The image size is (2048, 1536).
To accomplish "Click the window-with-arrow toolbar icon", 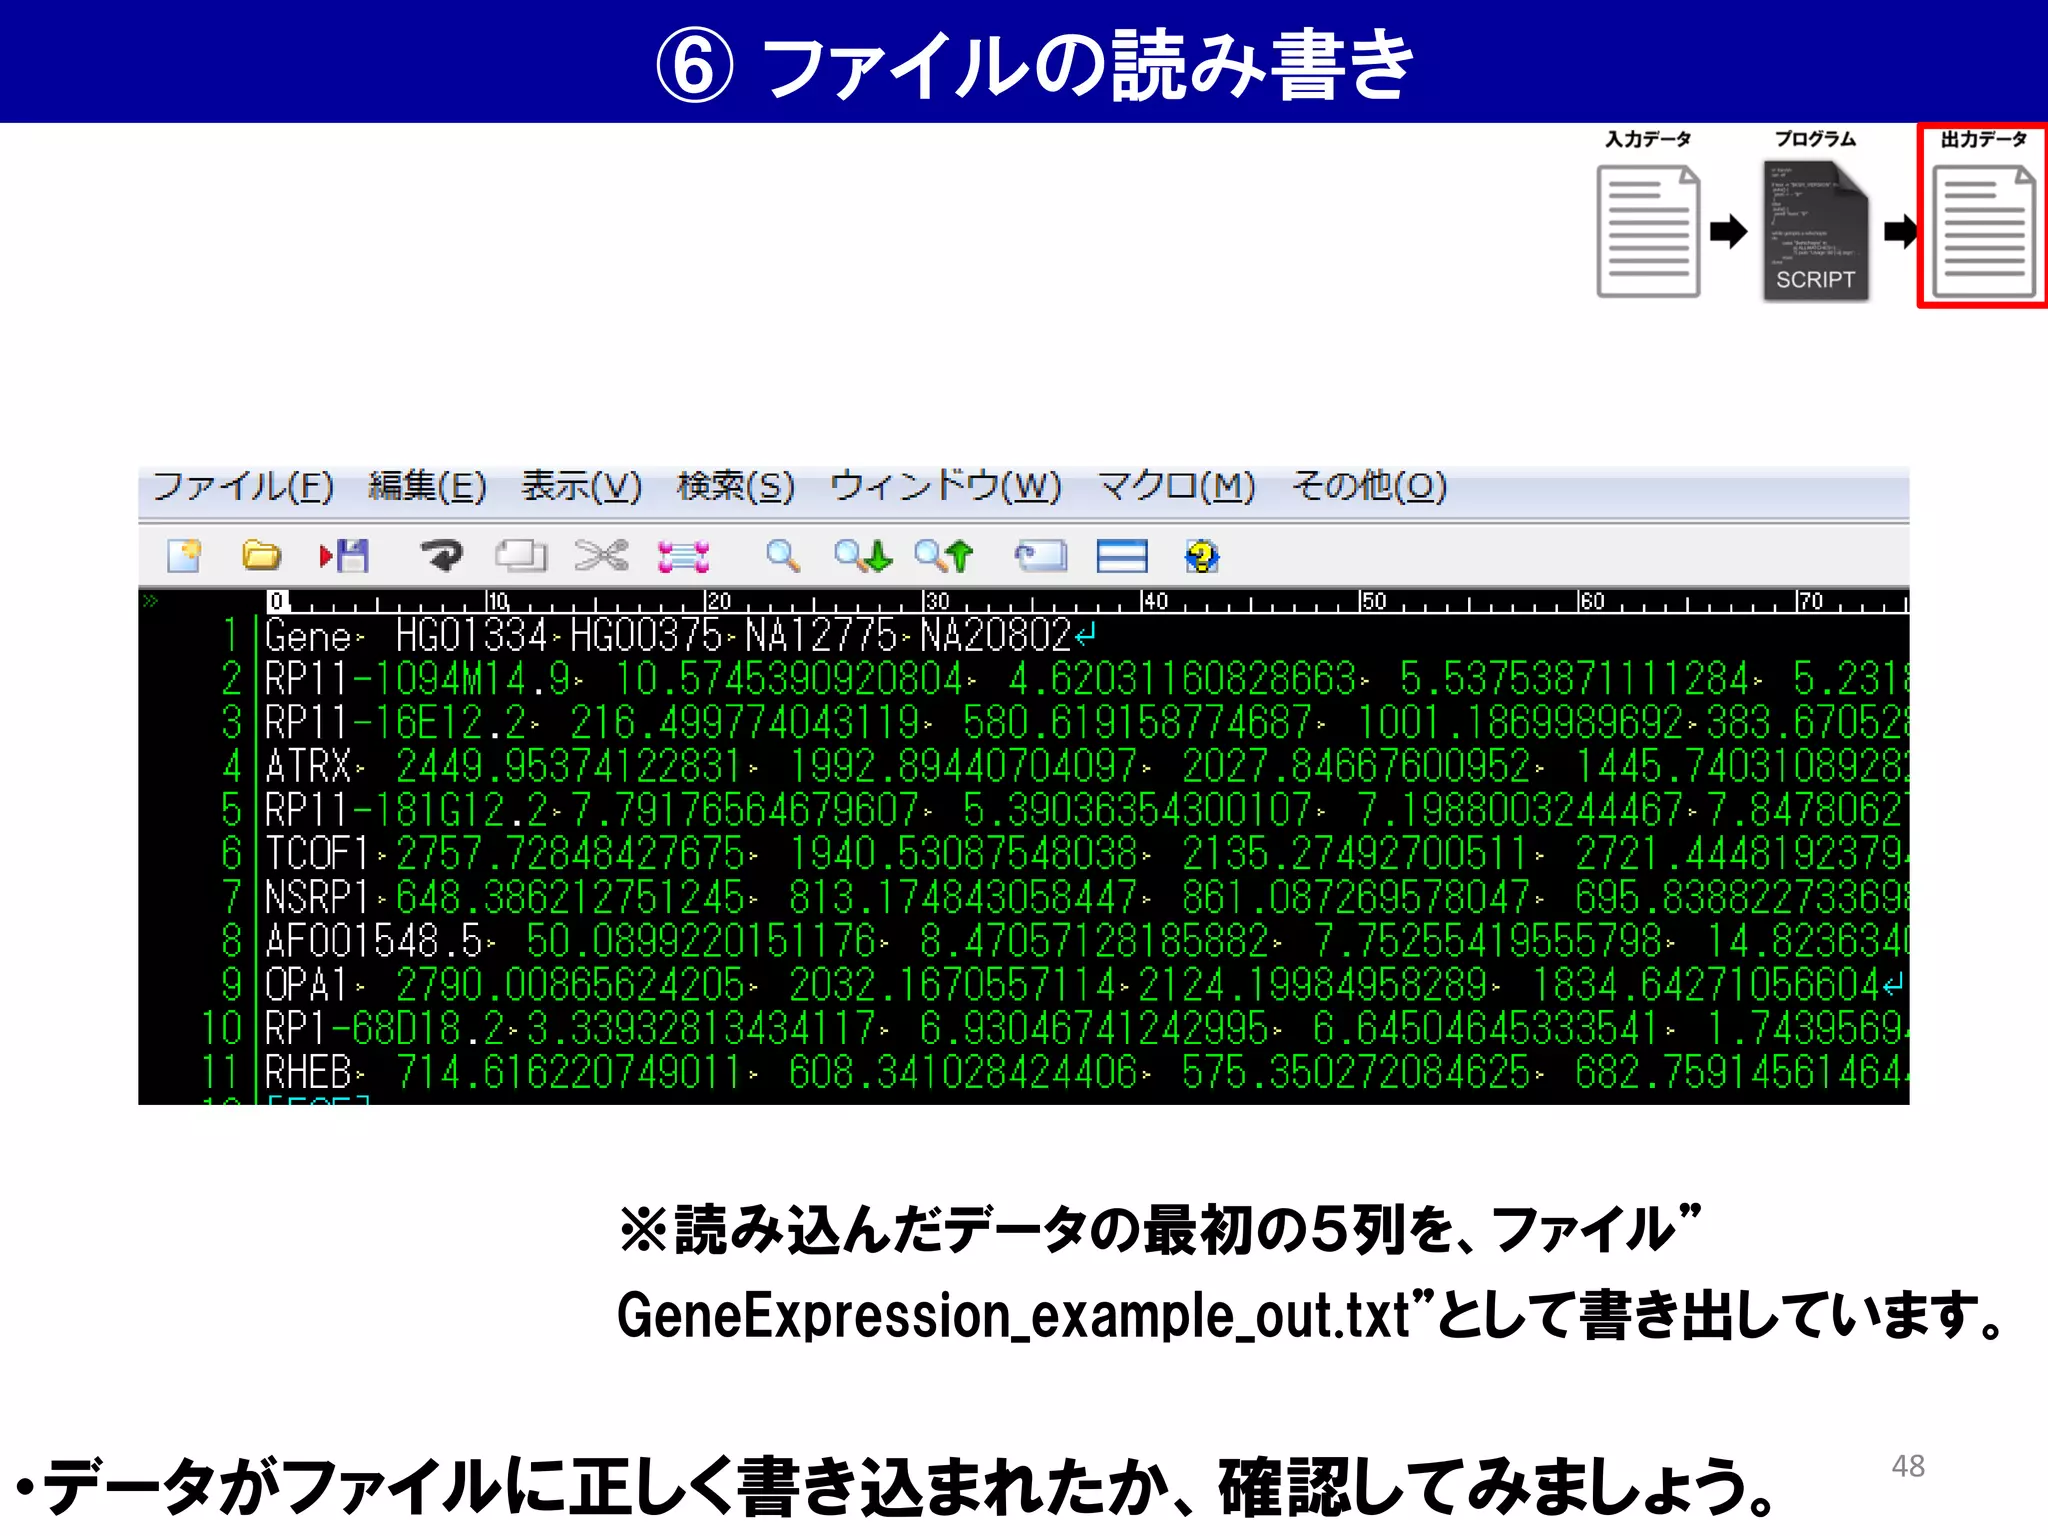I will pyautogui.click(x=1041, y=555).
